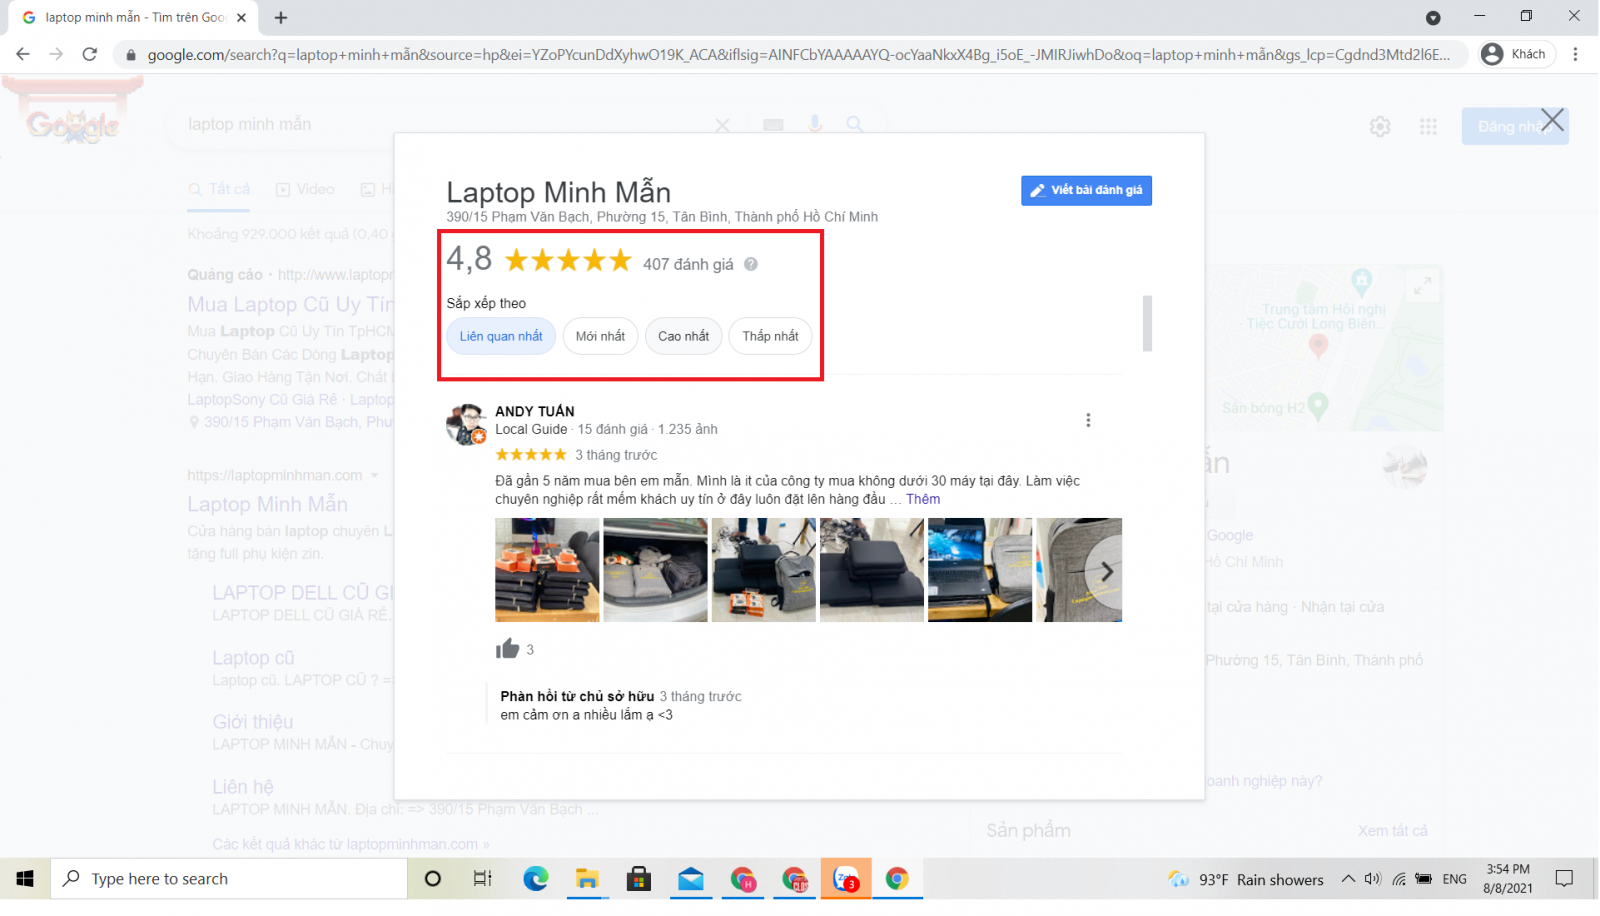Click the Google search magnifier icon
The height and width of the screenshot is (916, 1600).
854,124
